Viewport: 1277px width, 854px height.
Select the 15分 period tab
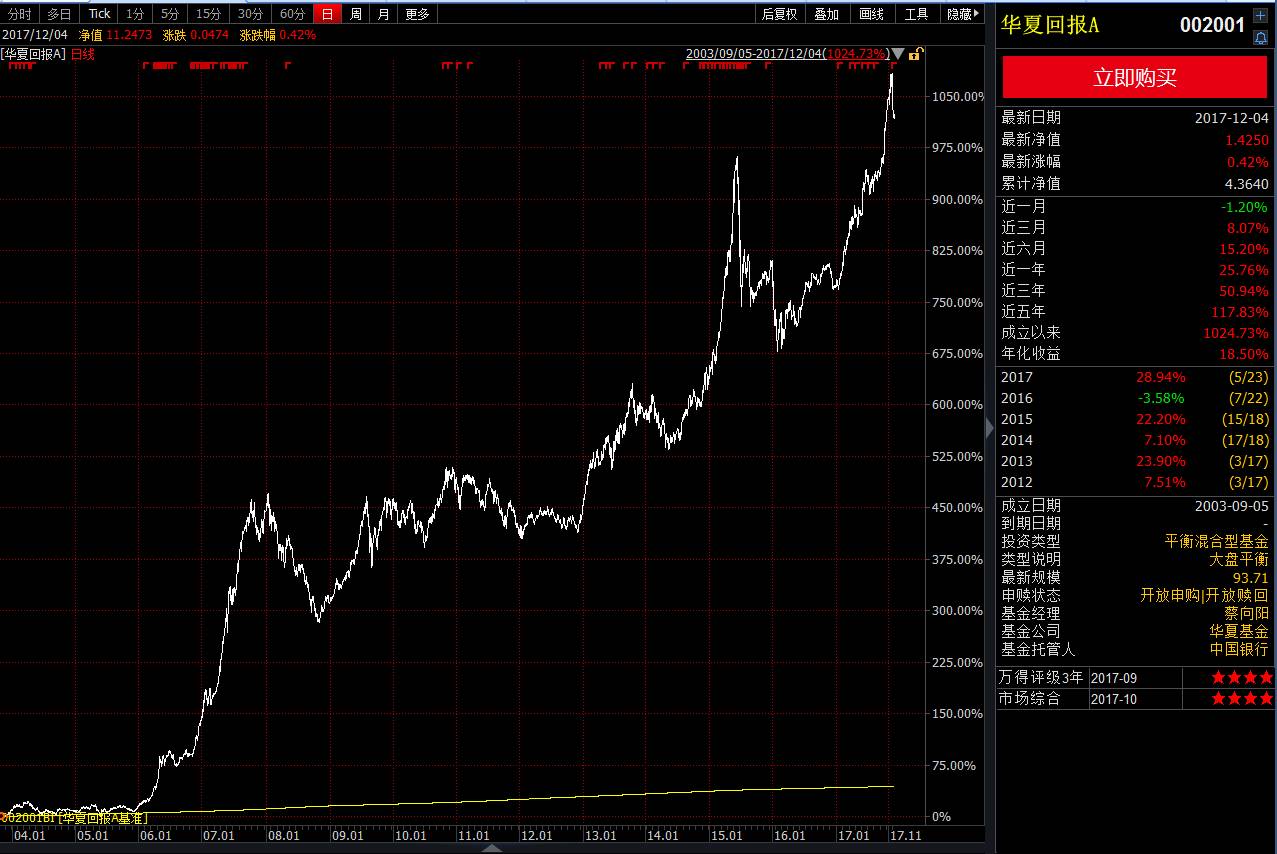pyautogui.click(x=208, y=14)
